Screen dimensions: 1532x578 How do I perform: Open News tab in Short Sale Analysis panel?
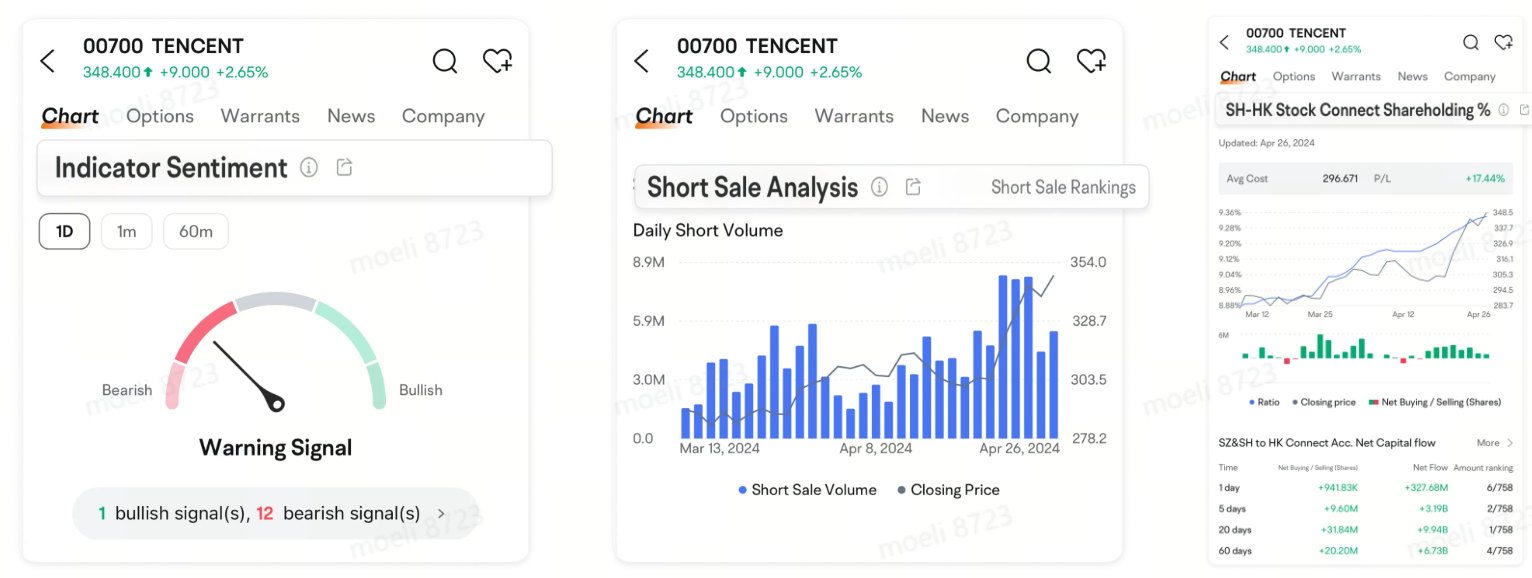click(x=945, y=116)
